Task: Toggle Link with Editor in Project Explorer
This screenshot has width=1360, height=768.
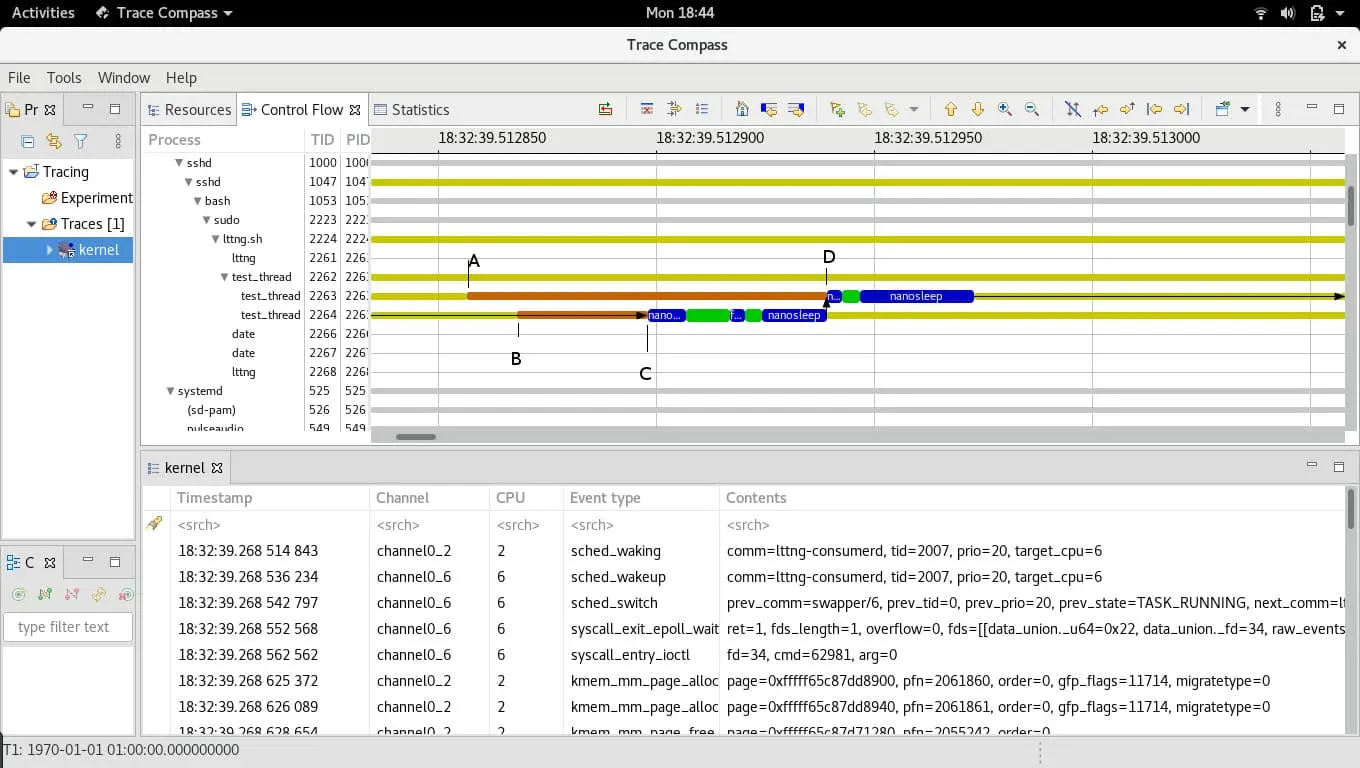Action: tap(54, 142)
